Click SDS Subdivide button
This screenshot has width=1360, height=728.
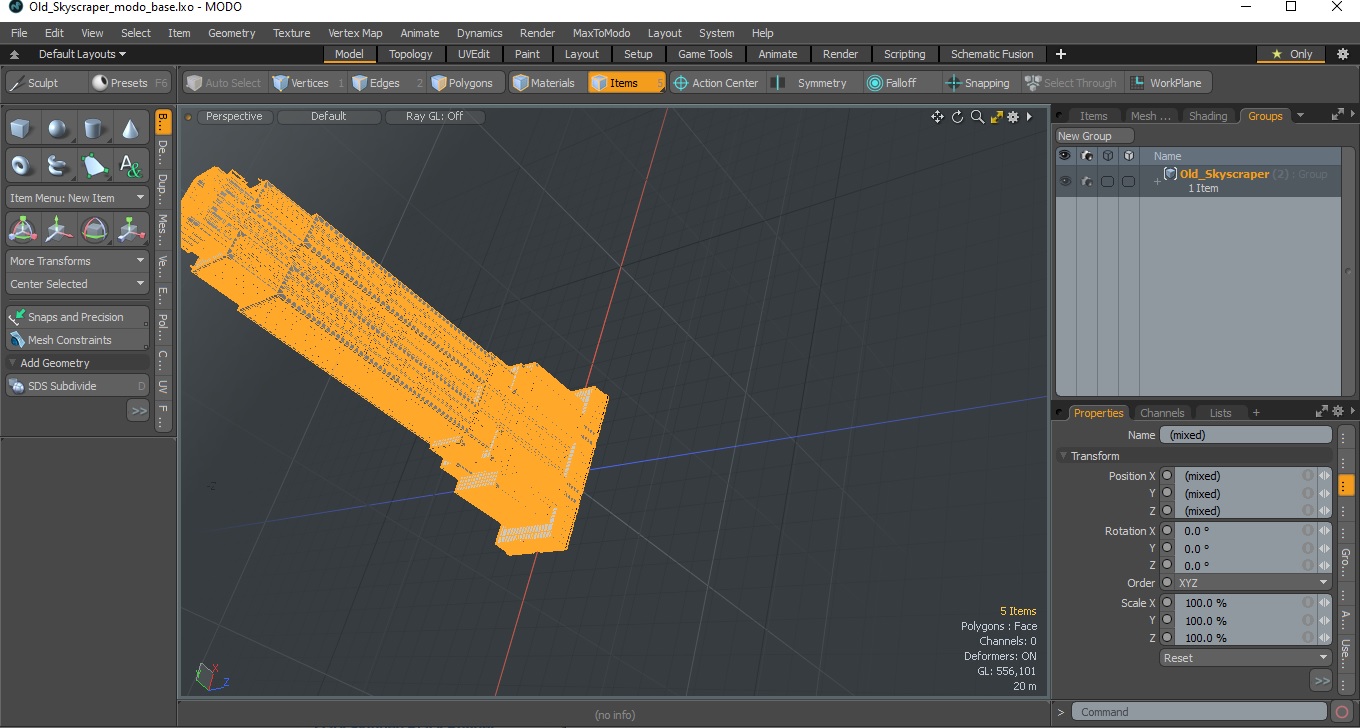(77, 386)
